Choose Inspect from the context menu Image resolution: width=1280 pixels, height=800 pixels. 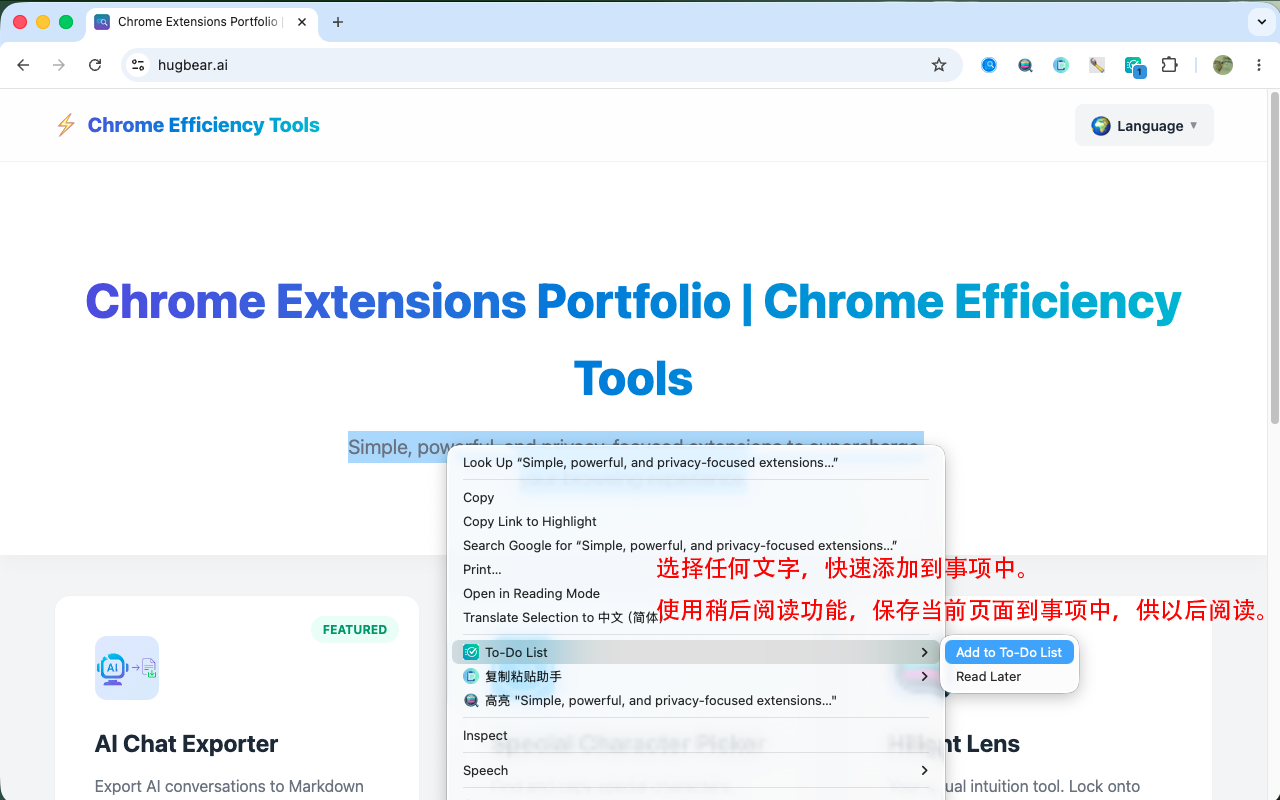(x=696, y=735)
